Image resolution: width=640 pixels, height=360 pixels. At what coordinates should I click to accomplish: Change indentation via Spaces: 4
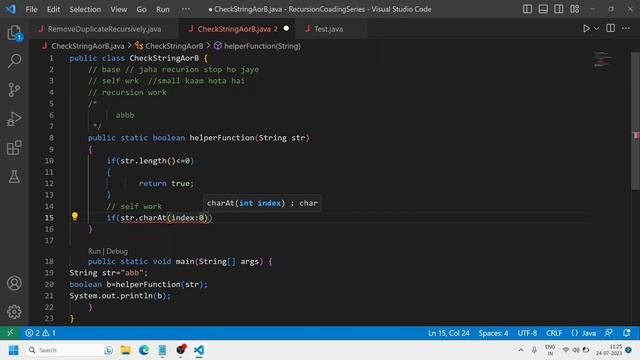click(x=493, y=333)
